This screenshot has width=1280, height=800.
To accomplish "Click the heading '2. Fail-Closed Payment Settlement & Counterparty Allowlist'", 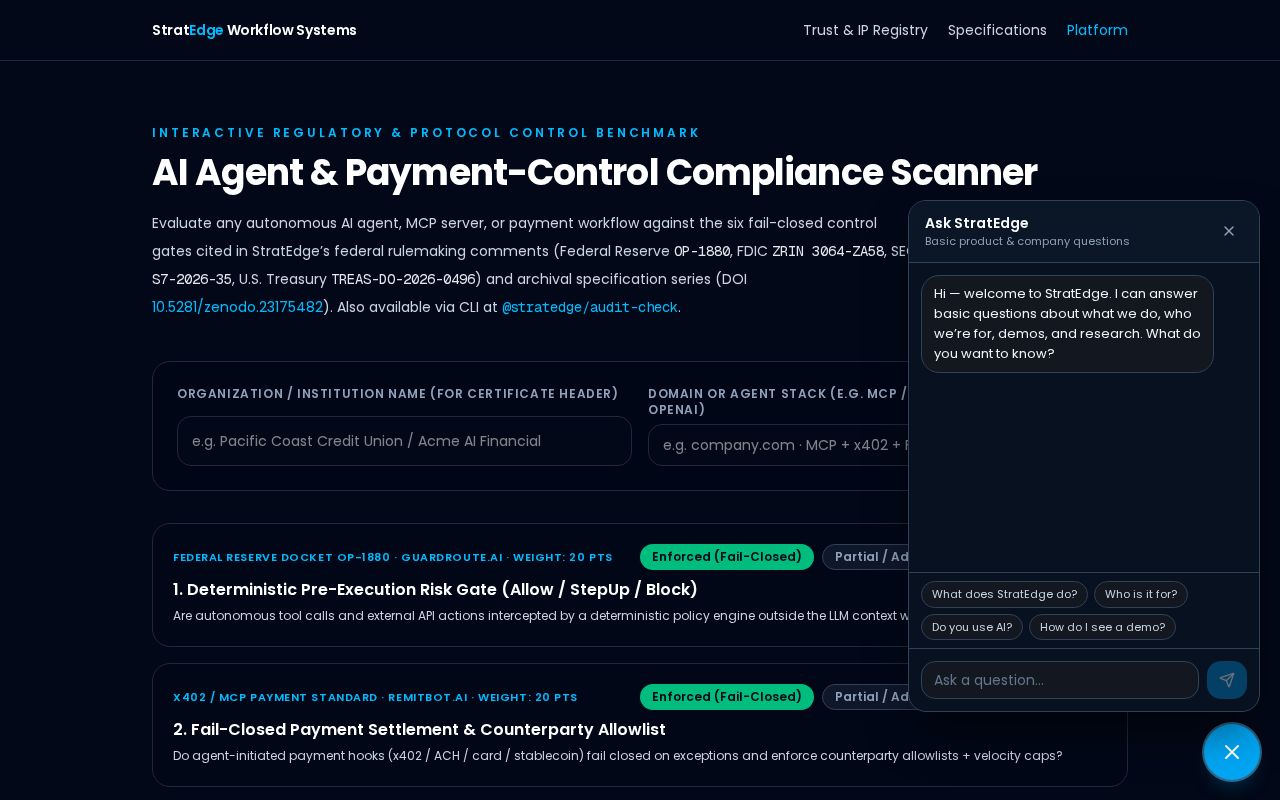I will [419, 730].
